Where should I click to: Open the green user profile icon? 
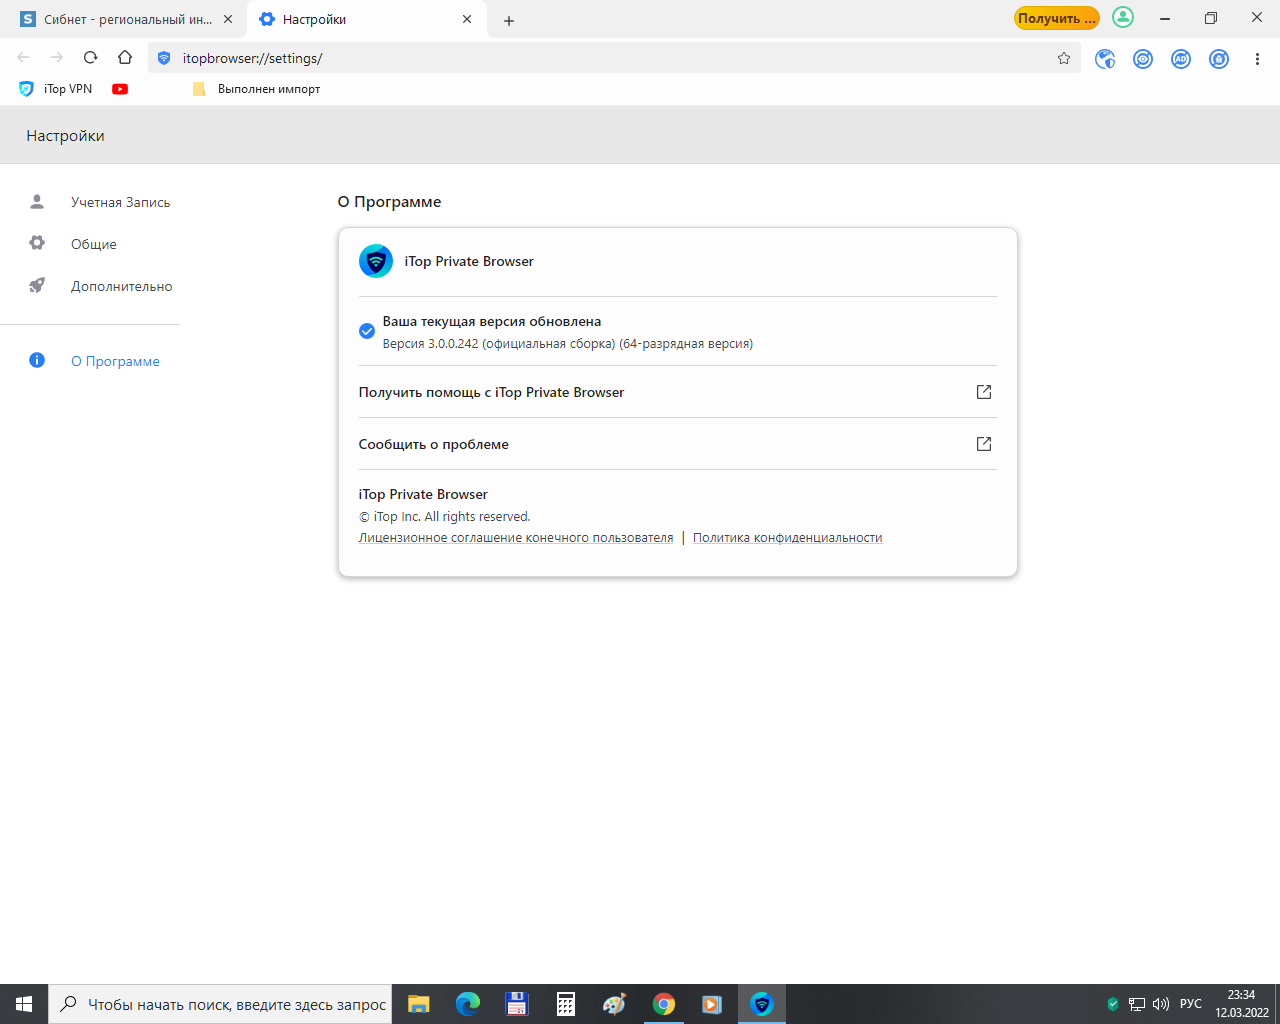(1123, 18)
